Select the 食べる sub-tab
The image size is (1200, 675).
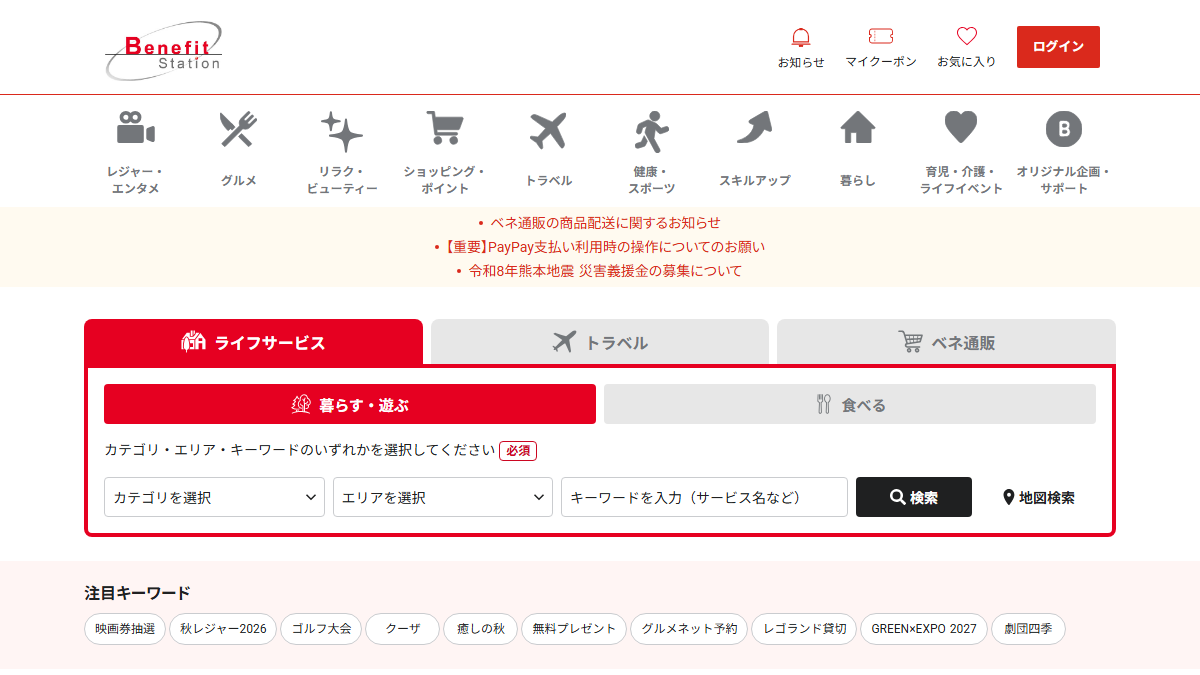click(x=850, y=404)
